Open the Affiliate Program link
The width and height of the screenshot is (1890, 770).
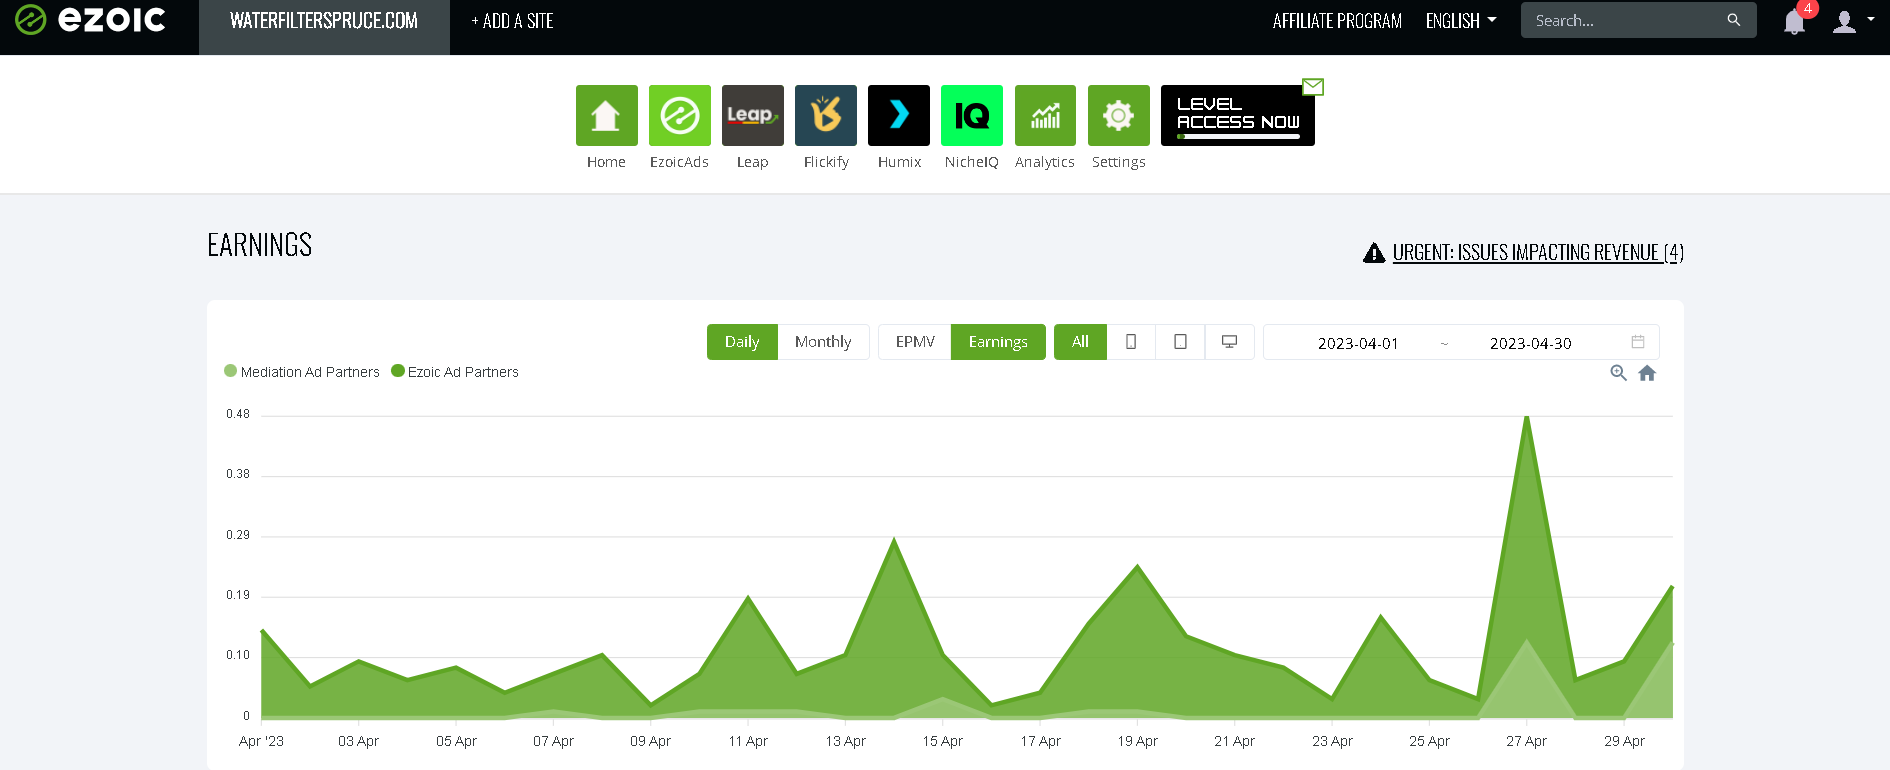[1337, 21]
